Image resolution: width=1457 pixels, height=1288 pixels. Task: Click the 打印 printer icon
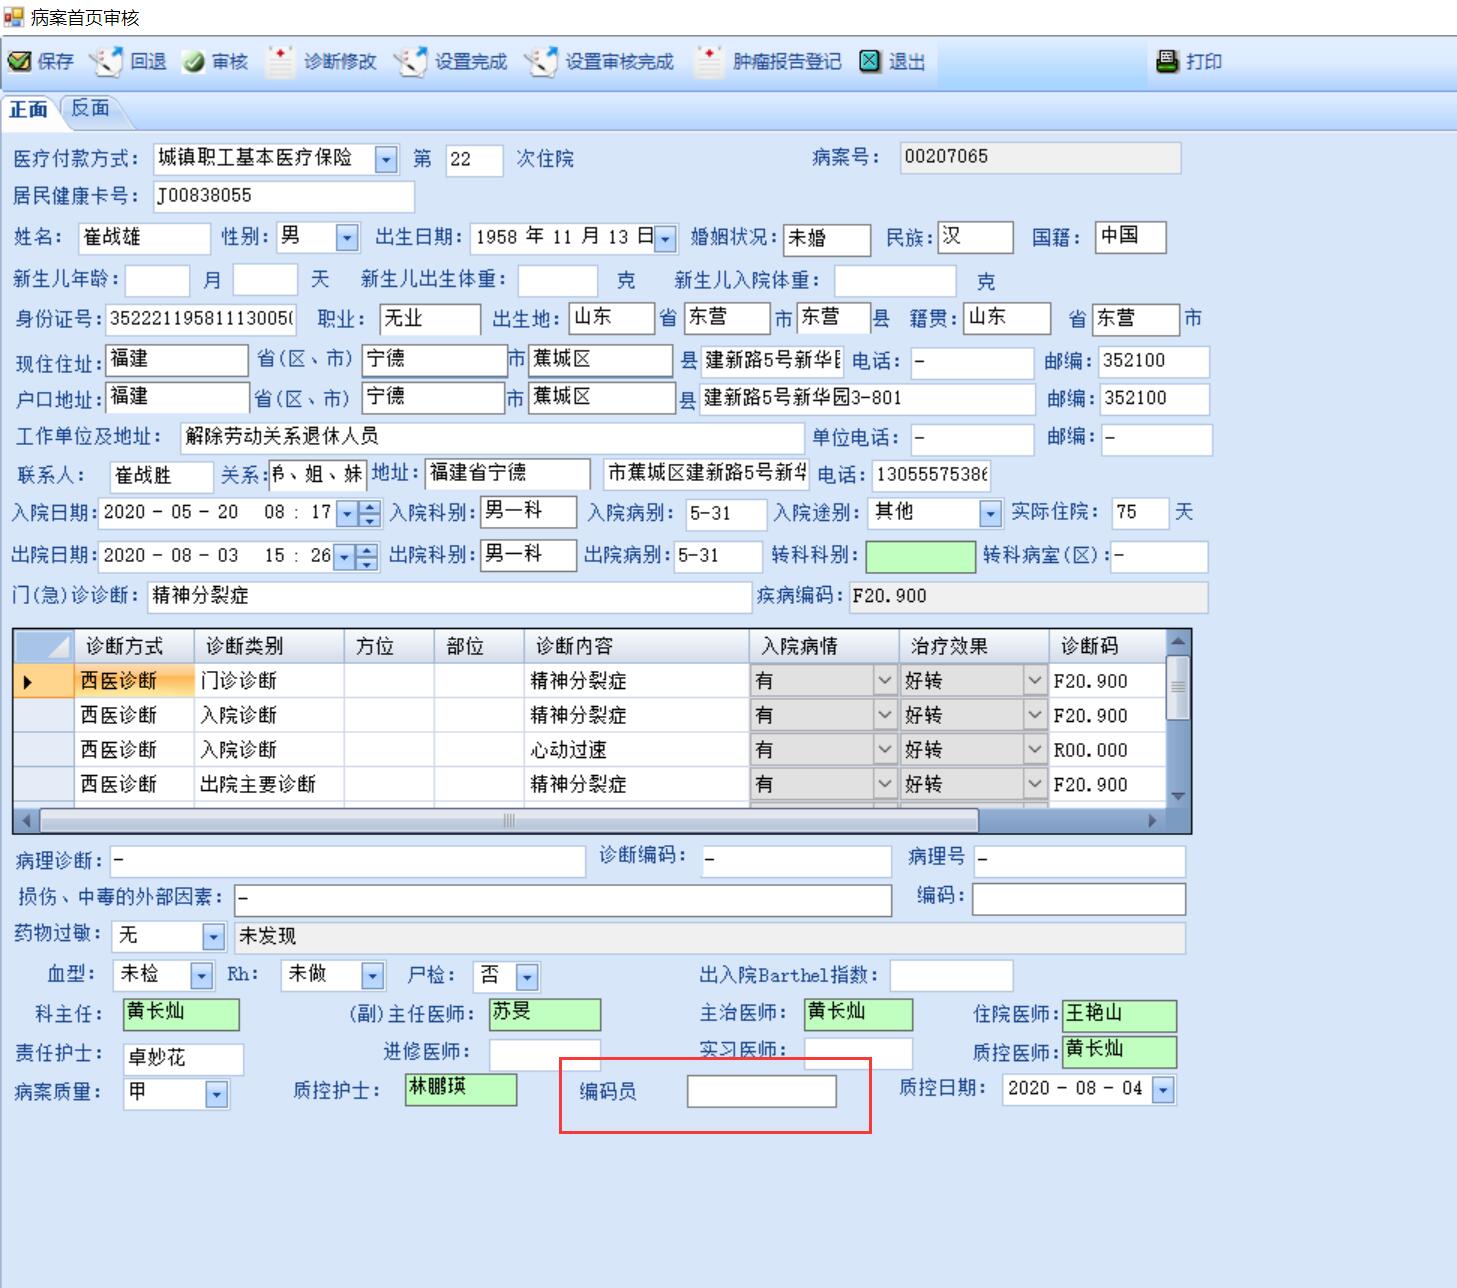(1167, 62)
